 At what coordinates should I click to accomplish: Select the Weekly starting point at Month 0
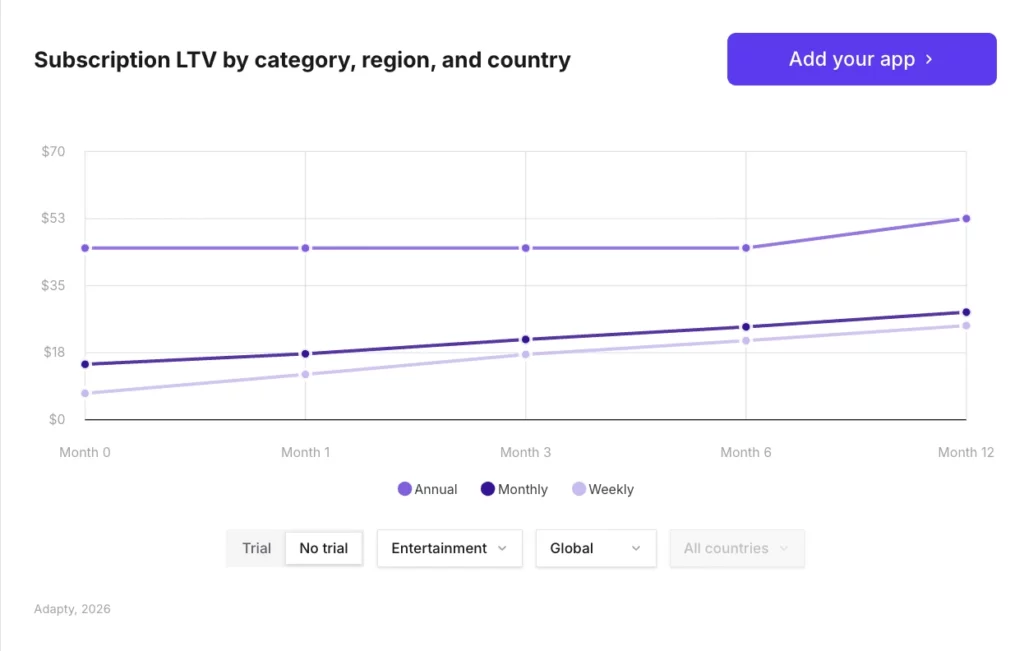pyautogui.click(x=84, y=392)
